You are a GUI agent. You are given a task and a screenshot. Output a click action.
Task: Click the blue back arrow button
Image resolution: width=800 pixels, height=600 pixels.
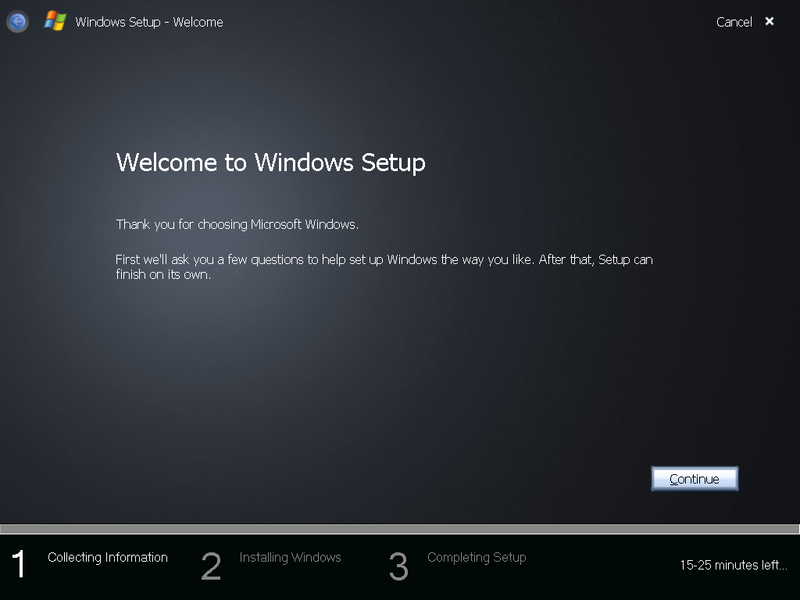coord(17,22)
